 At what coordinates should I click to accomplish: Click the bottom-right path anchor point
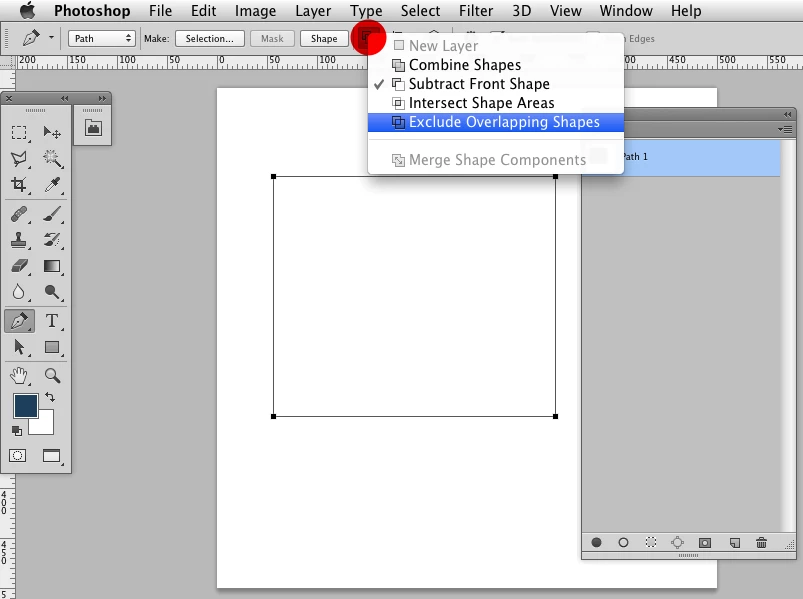point(556,416)
